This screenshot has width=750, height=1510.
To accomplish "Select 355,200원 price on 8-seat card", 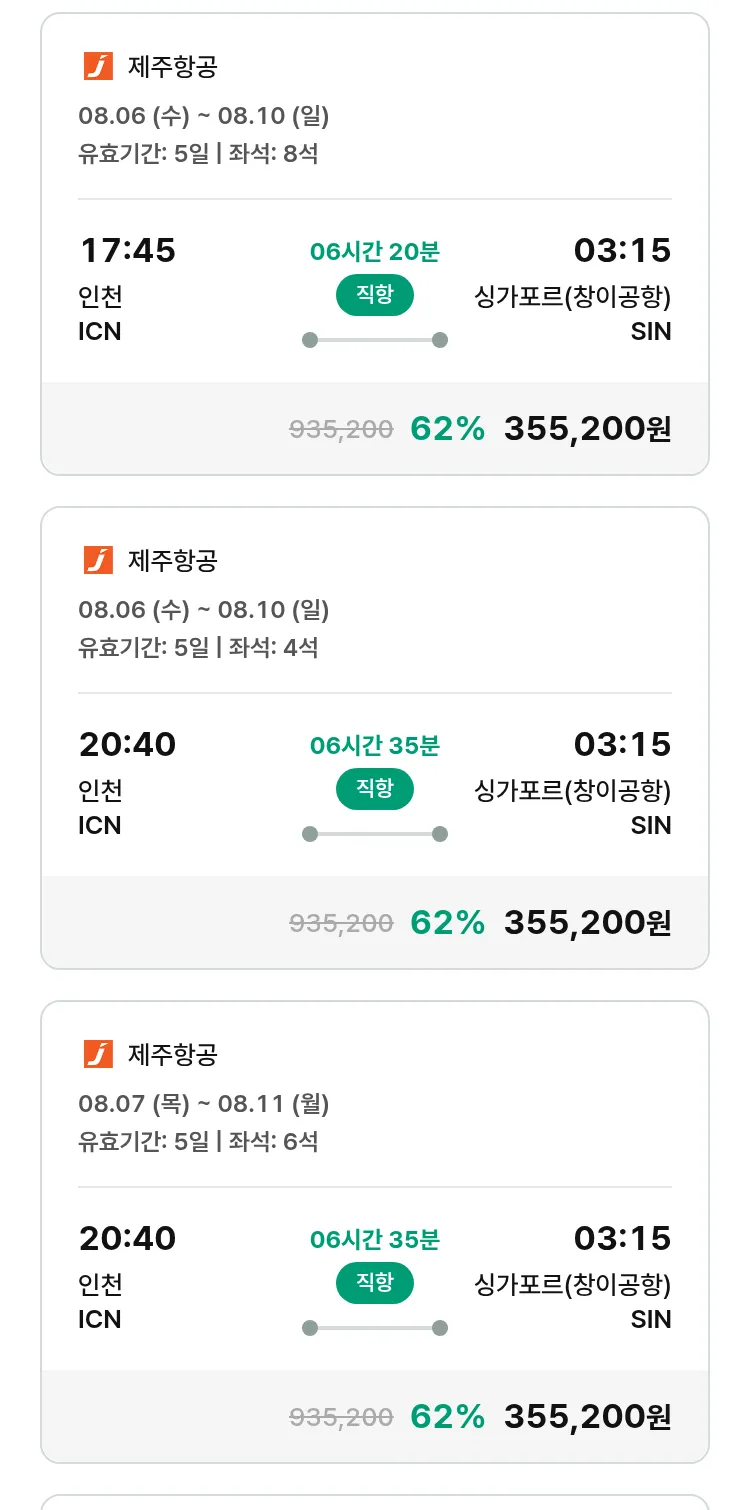I will (587, 429).
